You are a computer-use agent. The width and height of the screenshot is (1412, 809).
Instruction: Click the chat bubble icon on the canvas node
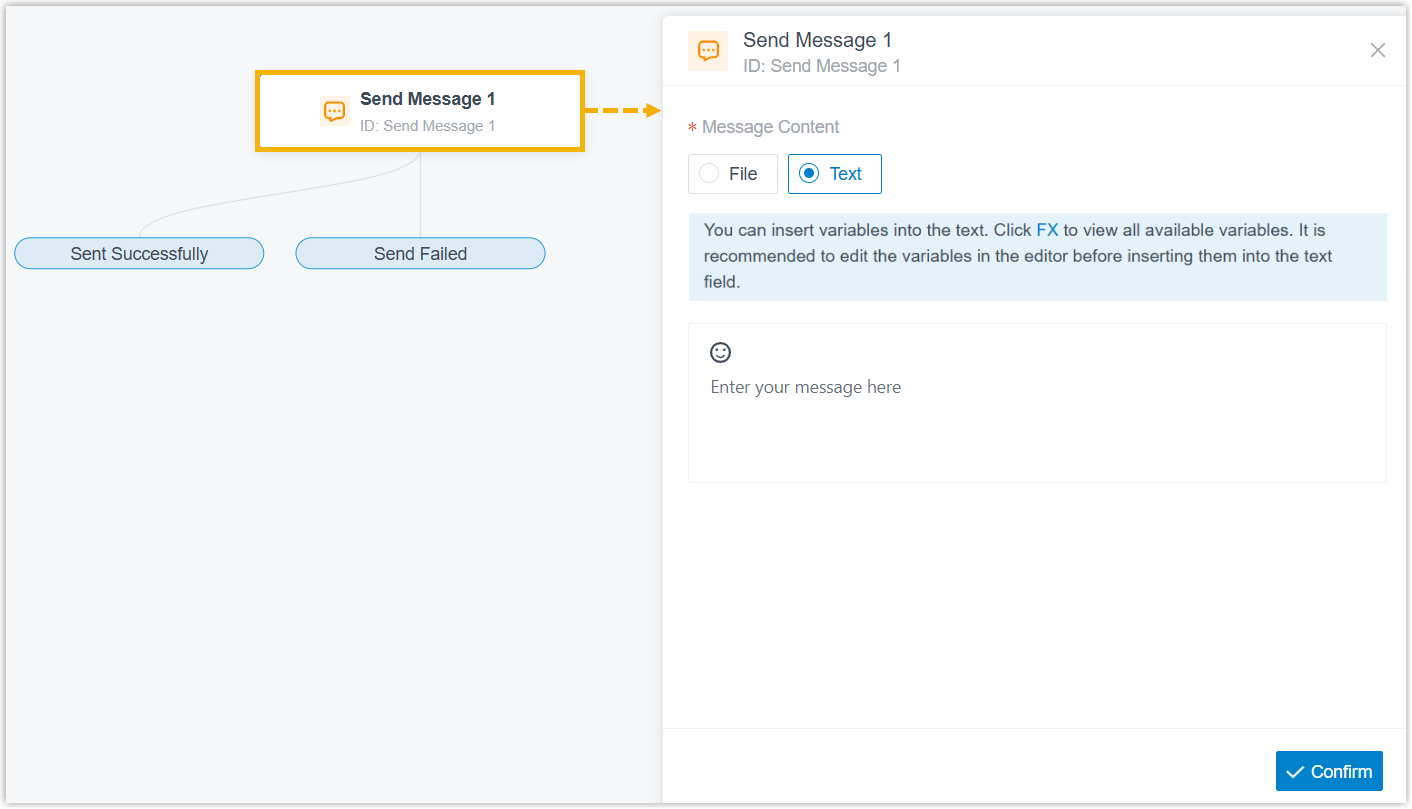click(335, 111)
